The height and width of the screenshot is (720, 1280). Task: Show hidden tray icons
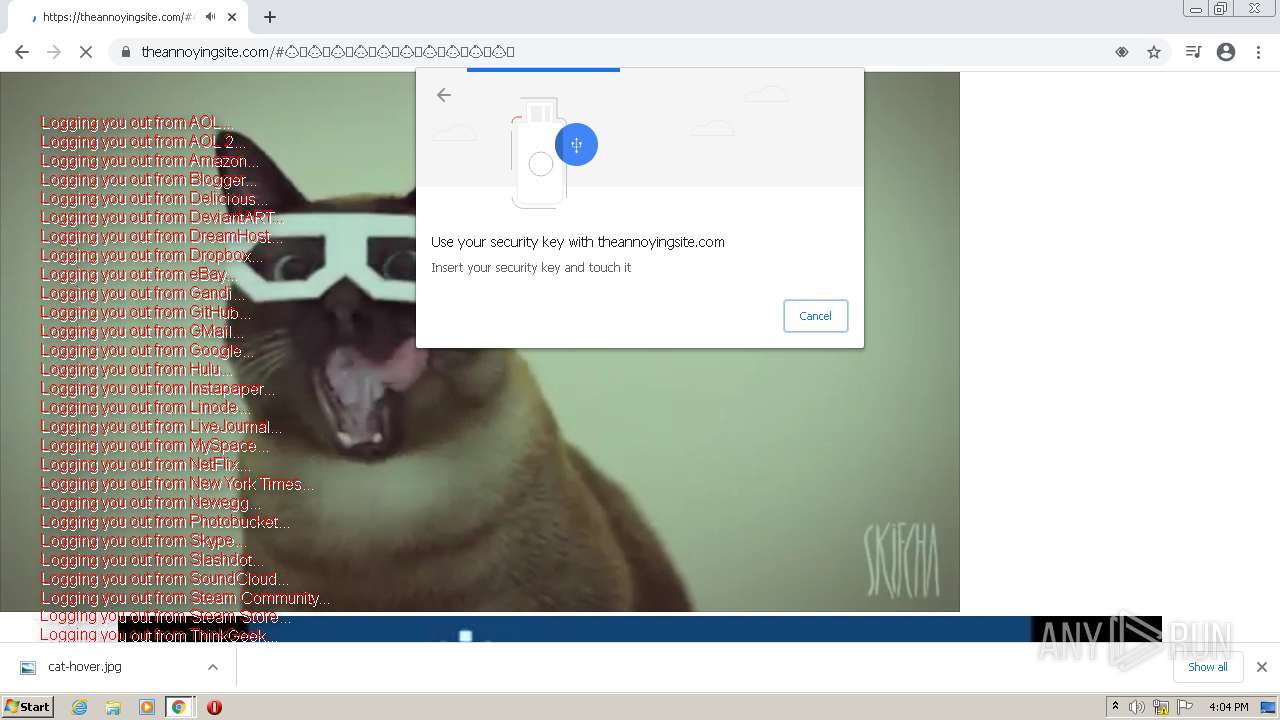point(1115,707)
